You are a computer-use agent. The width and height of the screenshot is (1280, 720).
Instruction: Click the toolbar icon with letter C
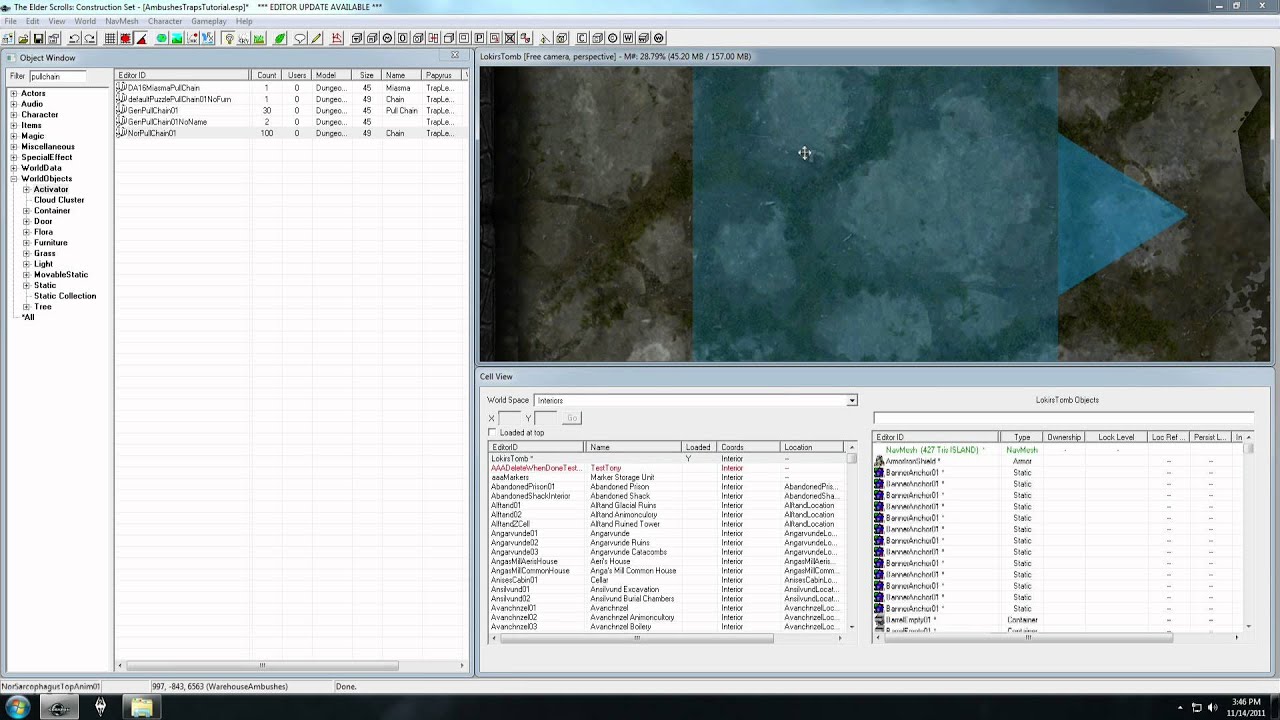[582, 38]
